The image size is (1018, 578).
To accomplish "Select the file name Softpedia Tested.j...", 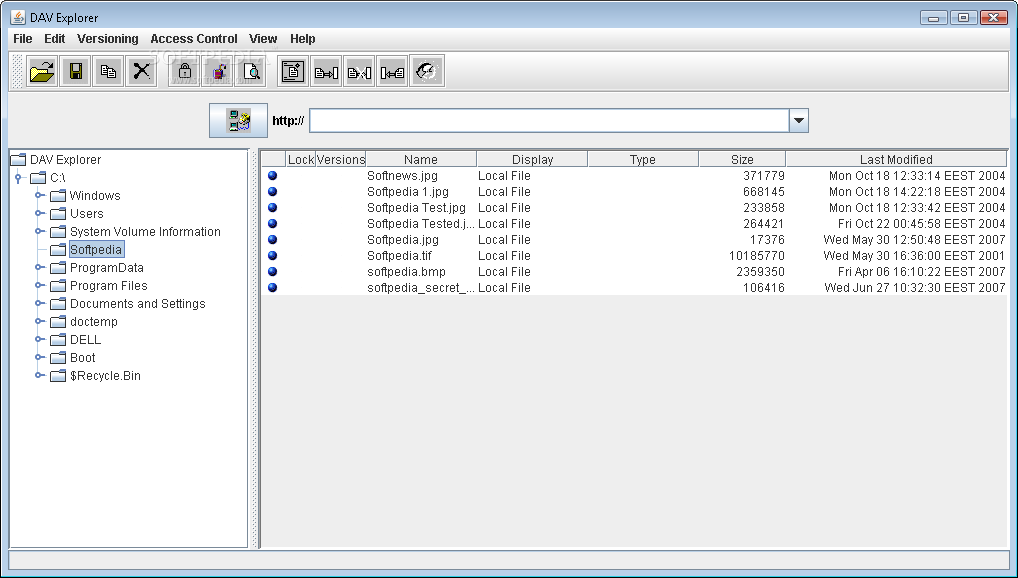I will point(421,223).
